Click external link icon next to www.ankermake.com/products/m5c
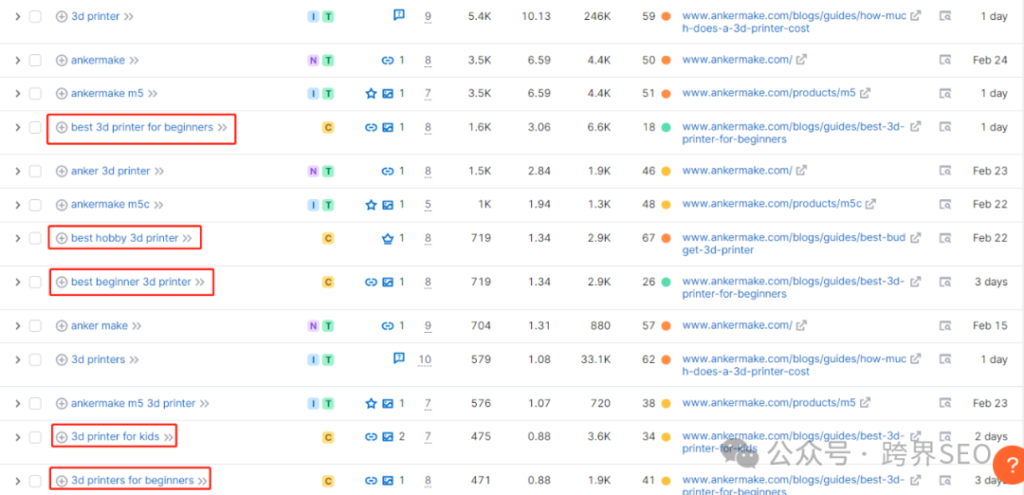Screen dimensions: 1024x495 point(870,204)
